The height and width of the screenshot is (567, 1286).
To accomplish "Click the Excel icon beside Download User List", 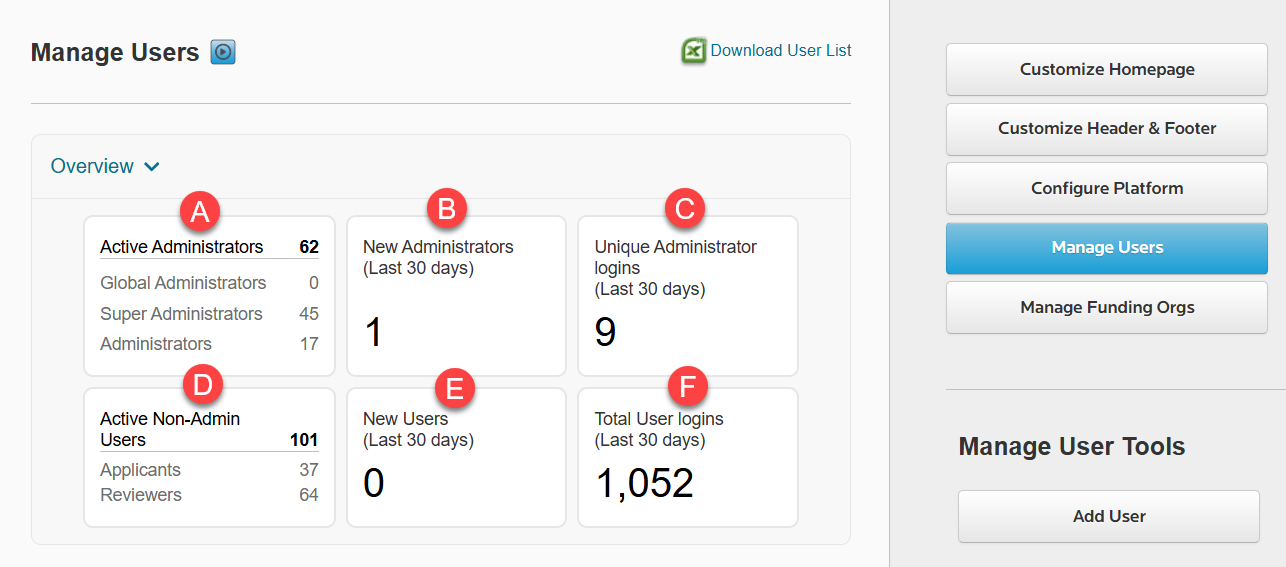I will click(x=694, y=51).
